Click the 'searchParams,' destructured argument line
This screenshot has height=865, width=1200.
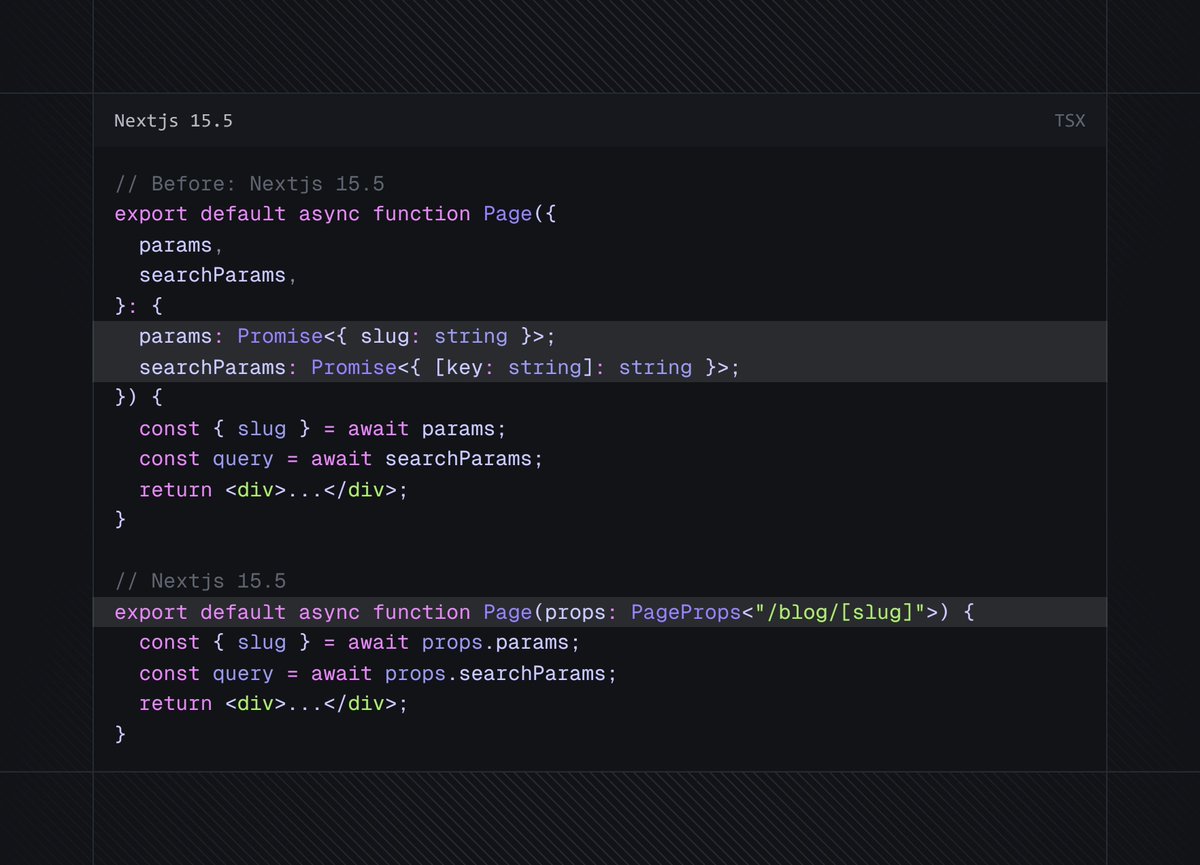click(218, 275)
